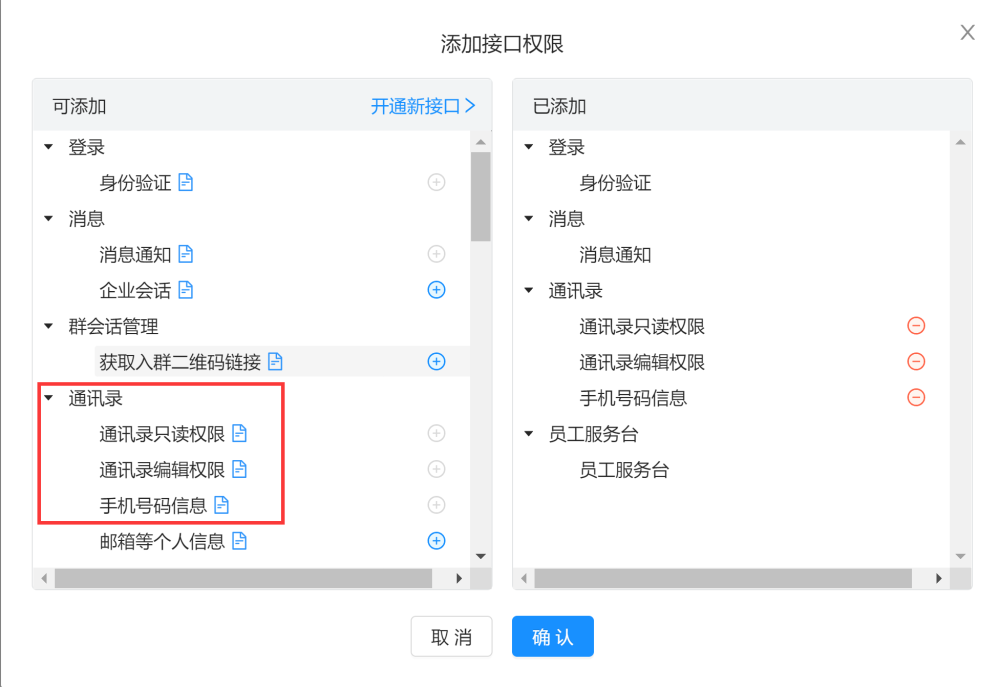Image resolution: width=1000 pixels, height=687 pixels.
Task: Collapse 员工服务台 group in 已添加 panel
Action: [529, 434]
